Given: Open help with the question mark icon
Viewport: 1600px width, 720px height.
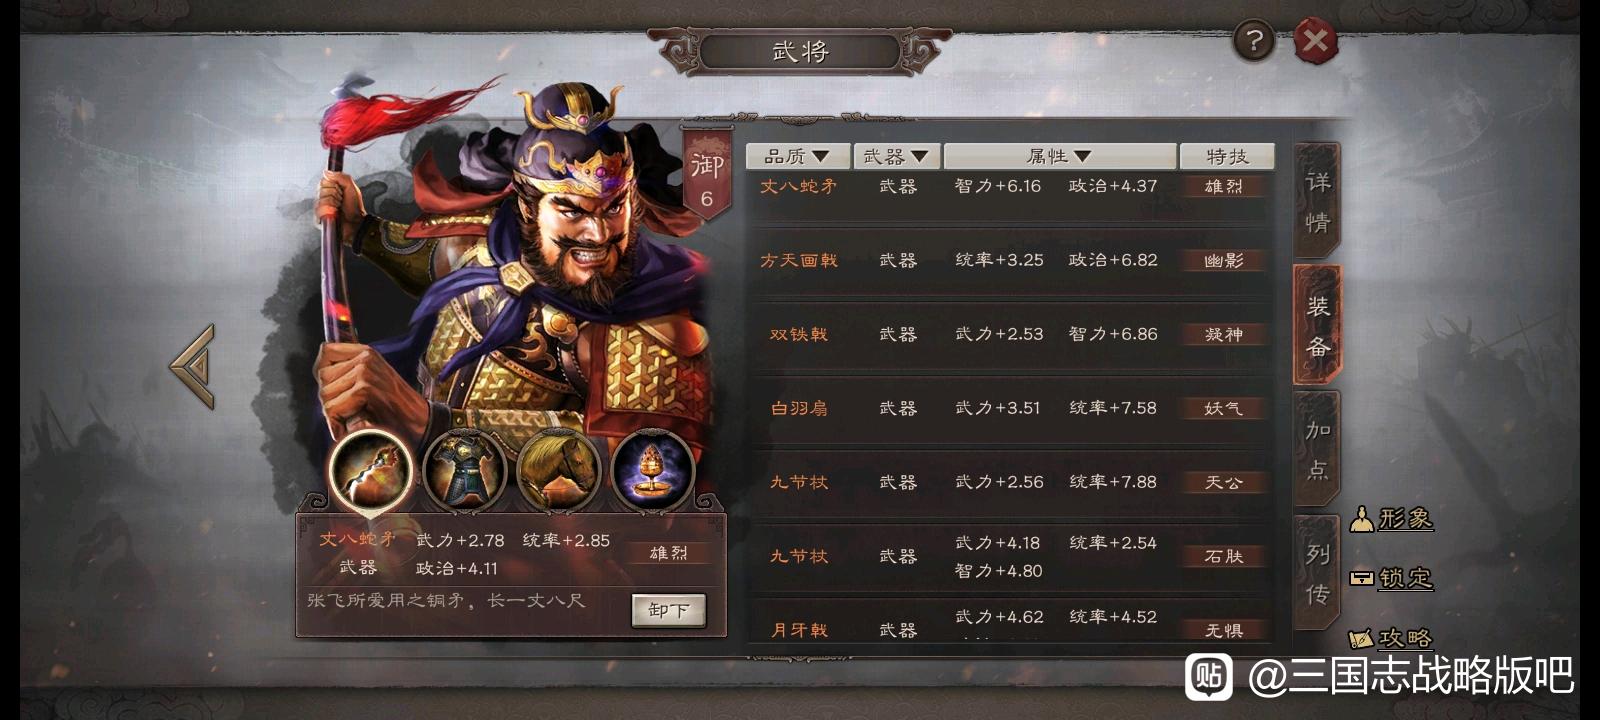Looking at the screenshot, I should 1254,42.
